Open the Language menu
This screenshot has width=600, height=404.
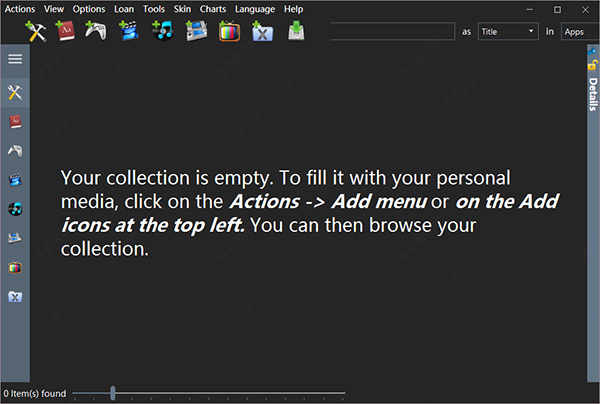(254, 9)
